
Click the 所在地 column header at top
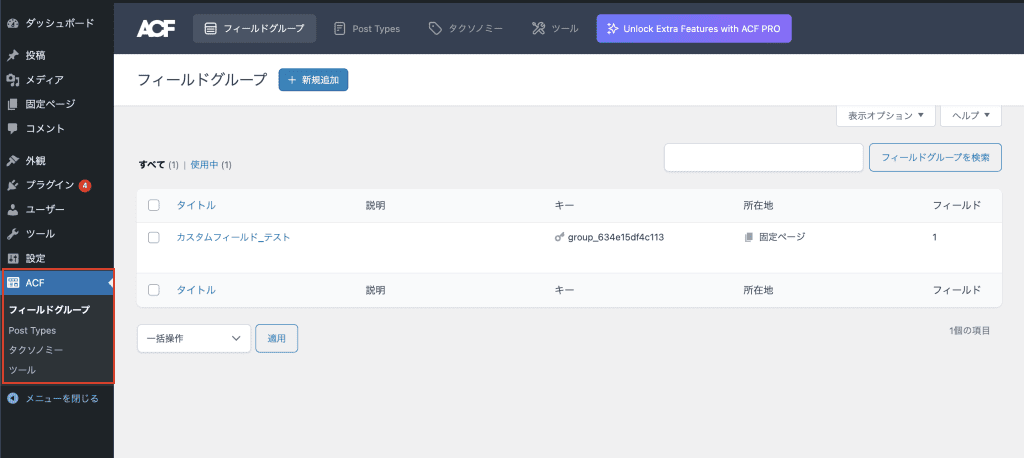(x=758, y=205)
